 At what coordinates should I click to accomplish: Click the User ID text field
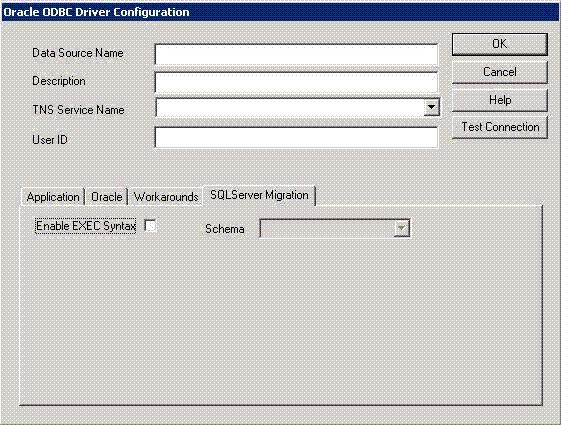pyautogui.click(x=296, y=137)
